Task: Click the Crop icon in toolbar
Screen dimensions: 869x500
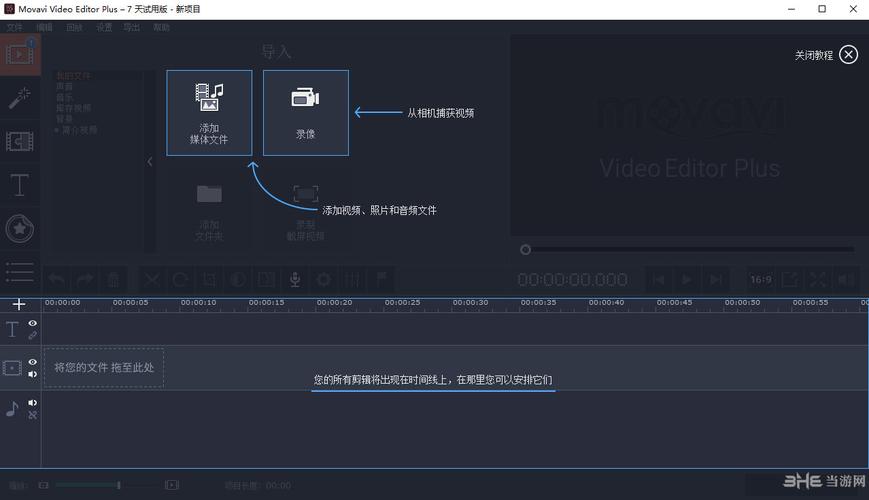Action: (209, 279)
